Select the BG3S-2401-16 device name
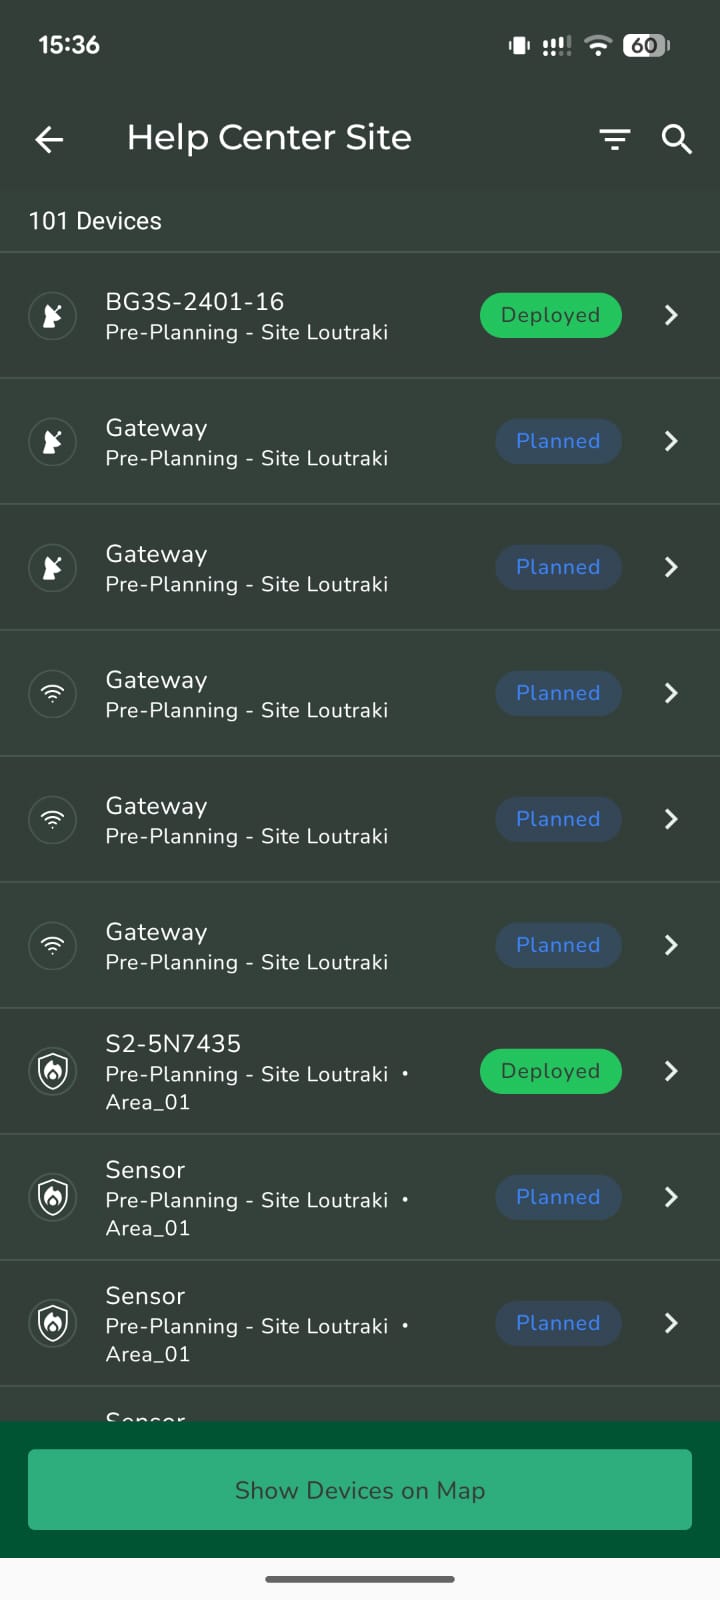Image resolution: width=720 pixels, height=1600 pixels. pyautogui.click(x=195, y=302)
